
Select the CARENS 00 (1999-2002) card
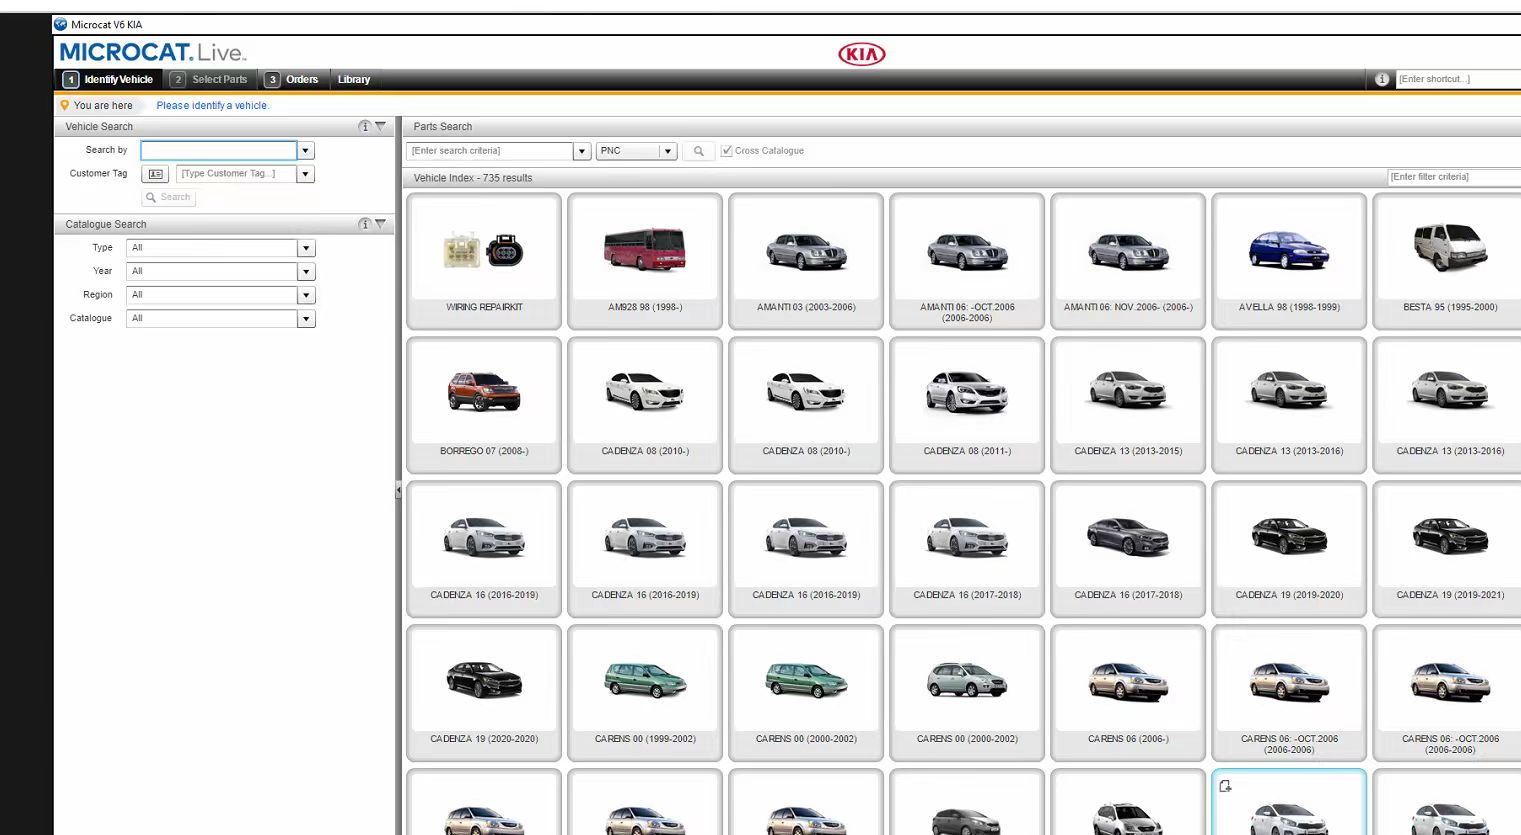(x=645, y=693)
